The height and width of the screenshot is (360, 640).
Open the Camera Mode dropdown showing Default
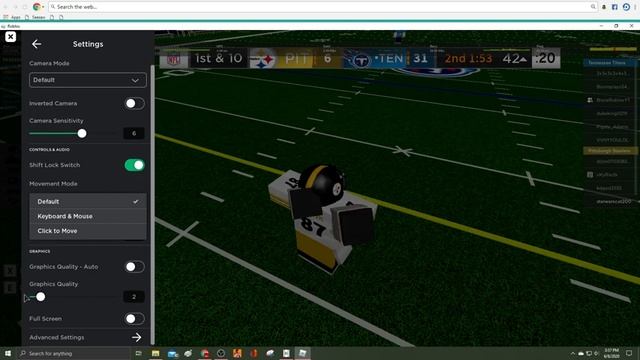coord(87,80)
